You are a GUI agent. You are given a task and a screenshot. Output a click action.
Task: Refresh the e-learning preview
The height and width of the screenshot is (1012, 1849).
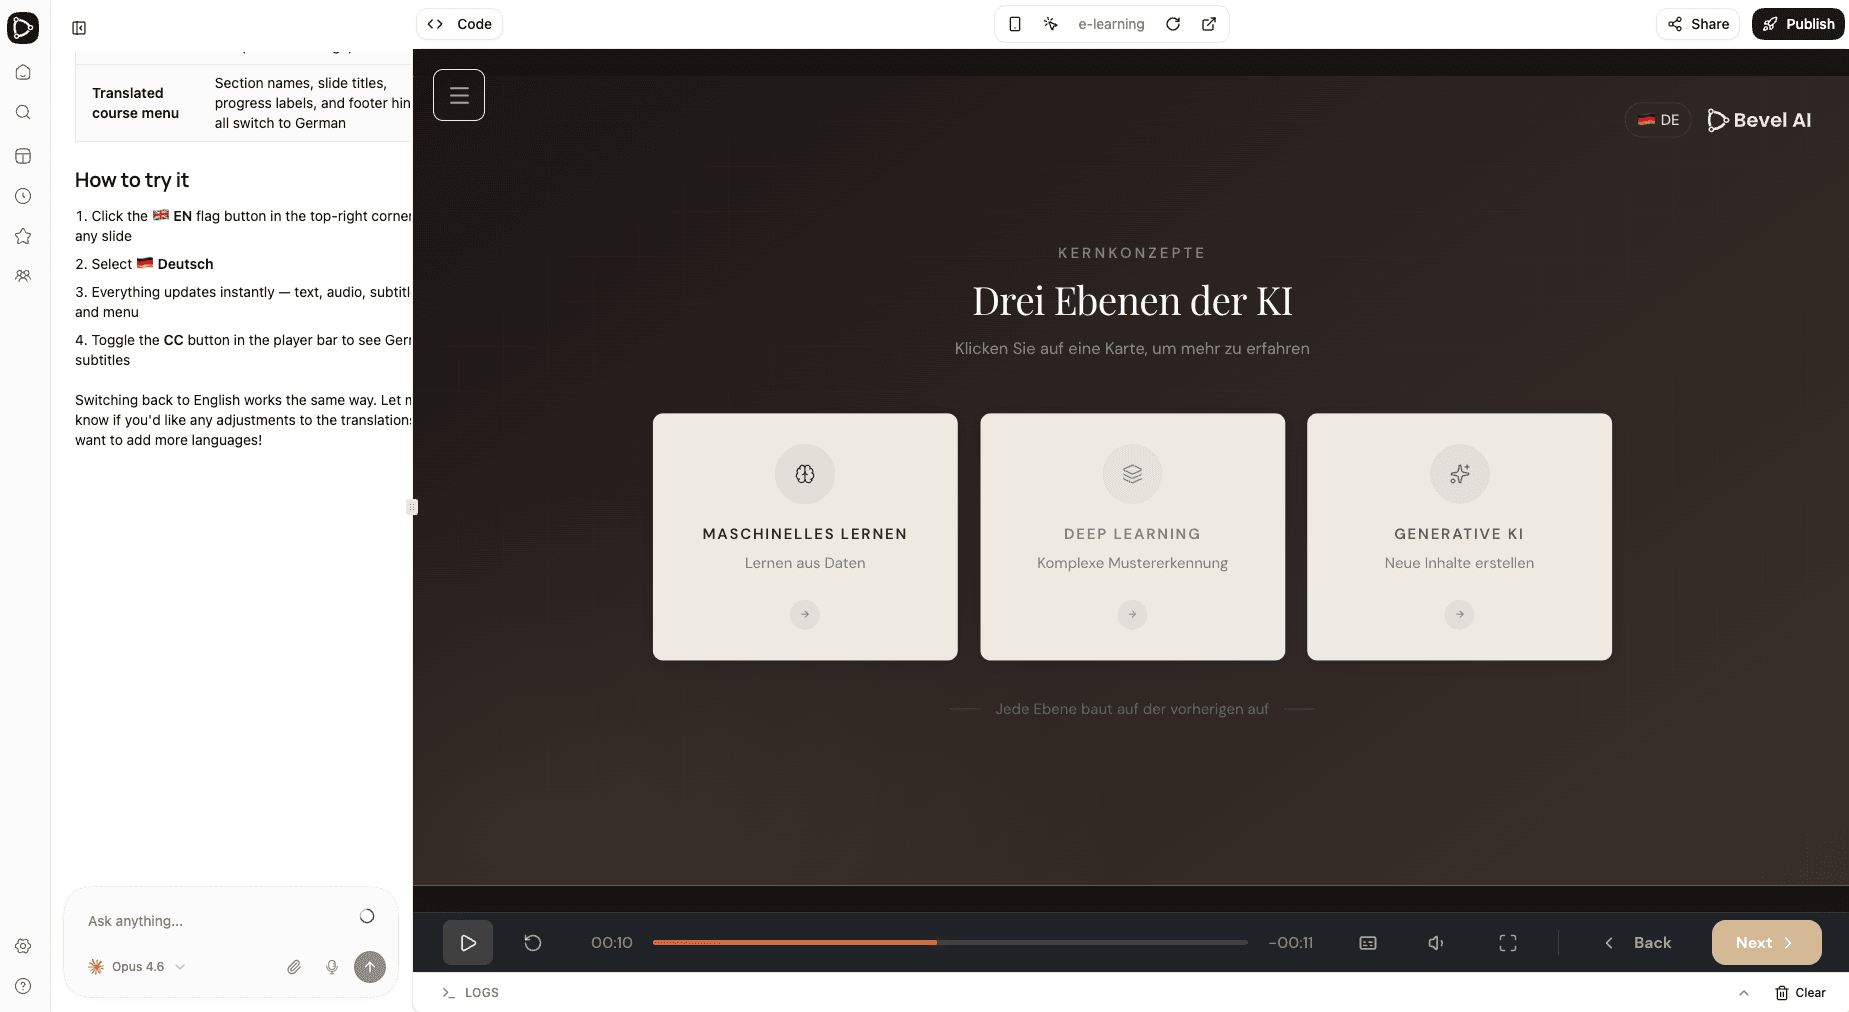(1174, 23)
